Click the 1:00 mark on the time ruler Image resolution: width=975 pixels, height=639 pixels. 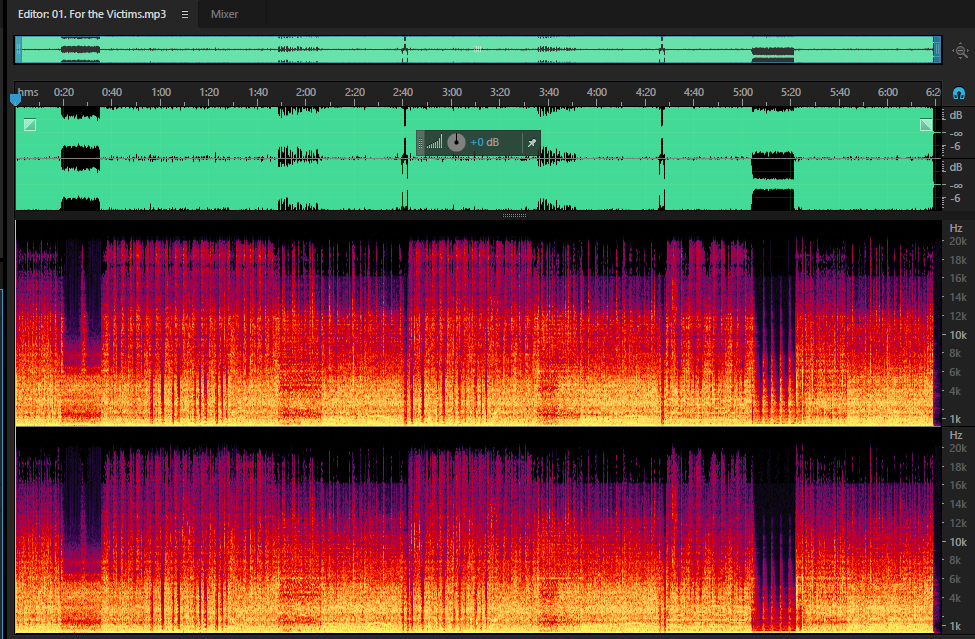(161, 92)
